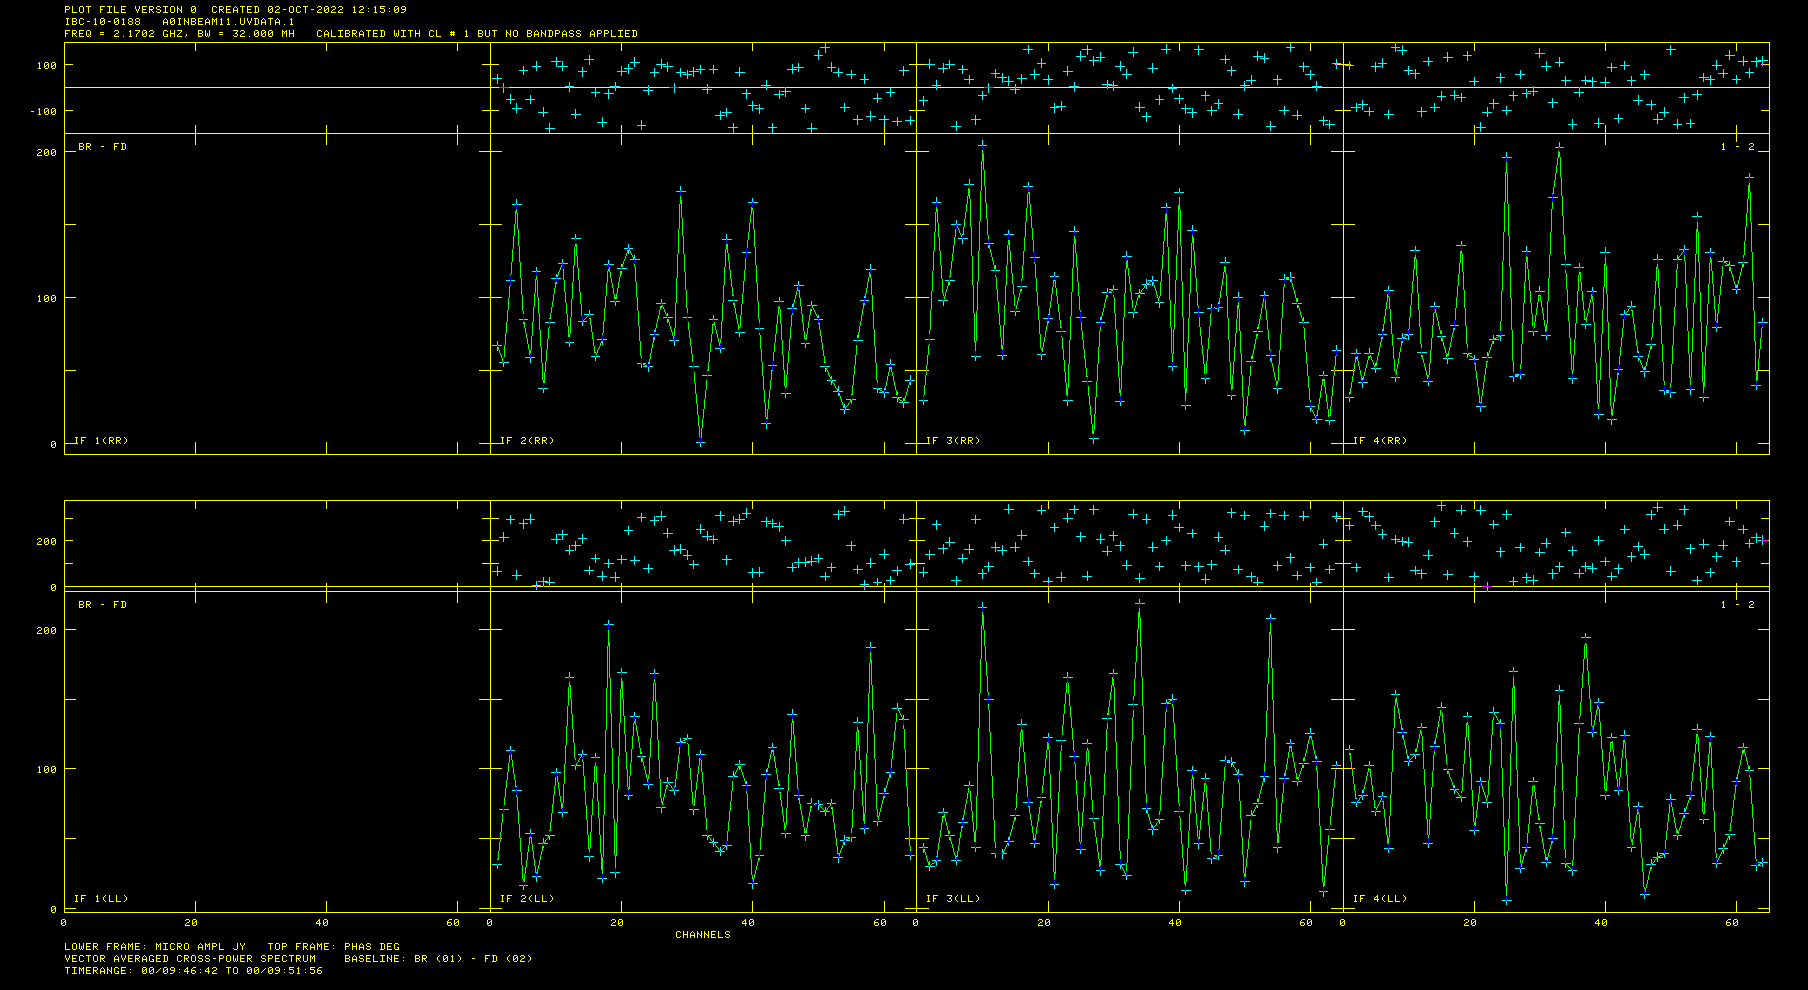Click the IF 1(RR) panel label

[x=101, y=441]
